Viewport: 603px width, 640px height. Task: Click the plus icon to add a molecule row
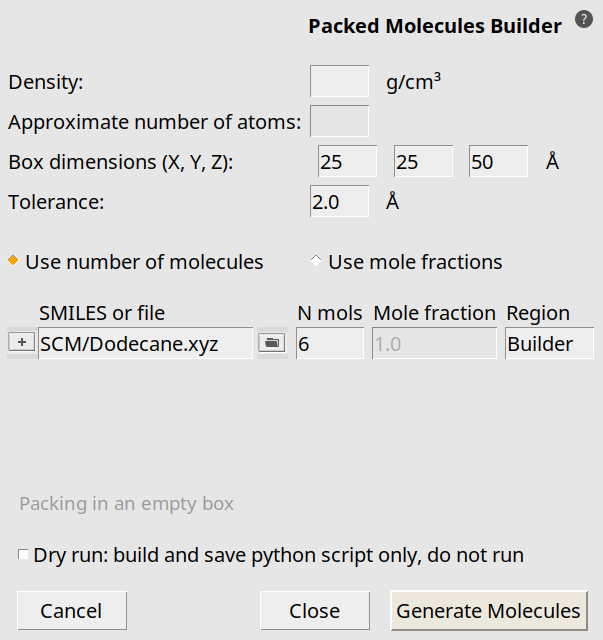tap(21, 342)
